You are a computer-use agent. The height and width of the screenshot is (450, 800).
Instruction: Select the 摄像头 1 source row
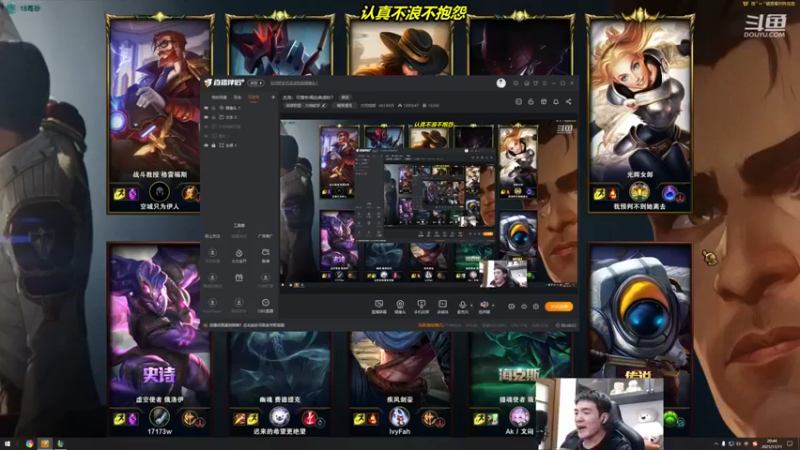click(x=240, y=108)
